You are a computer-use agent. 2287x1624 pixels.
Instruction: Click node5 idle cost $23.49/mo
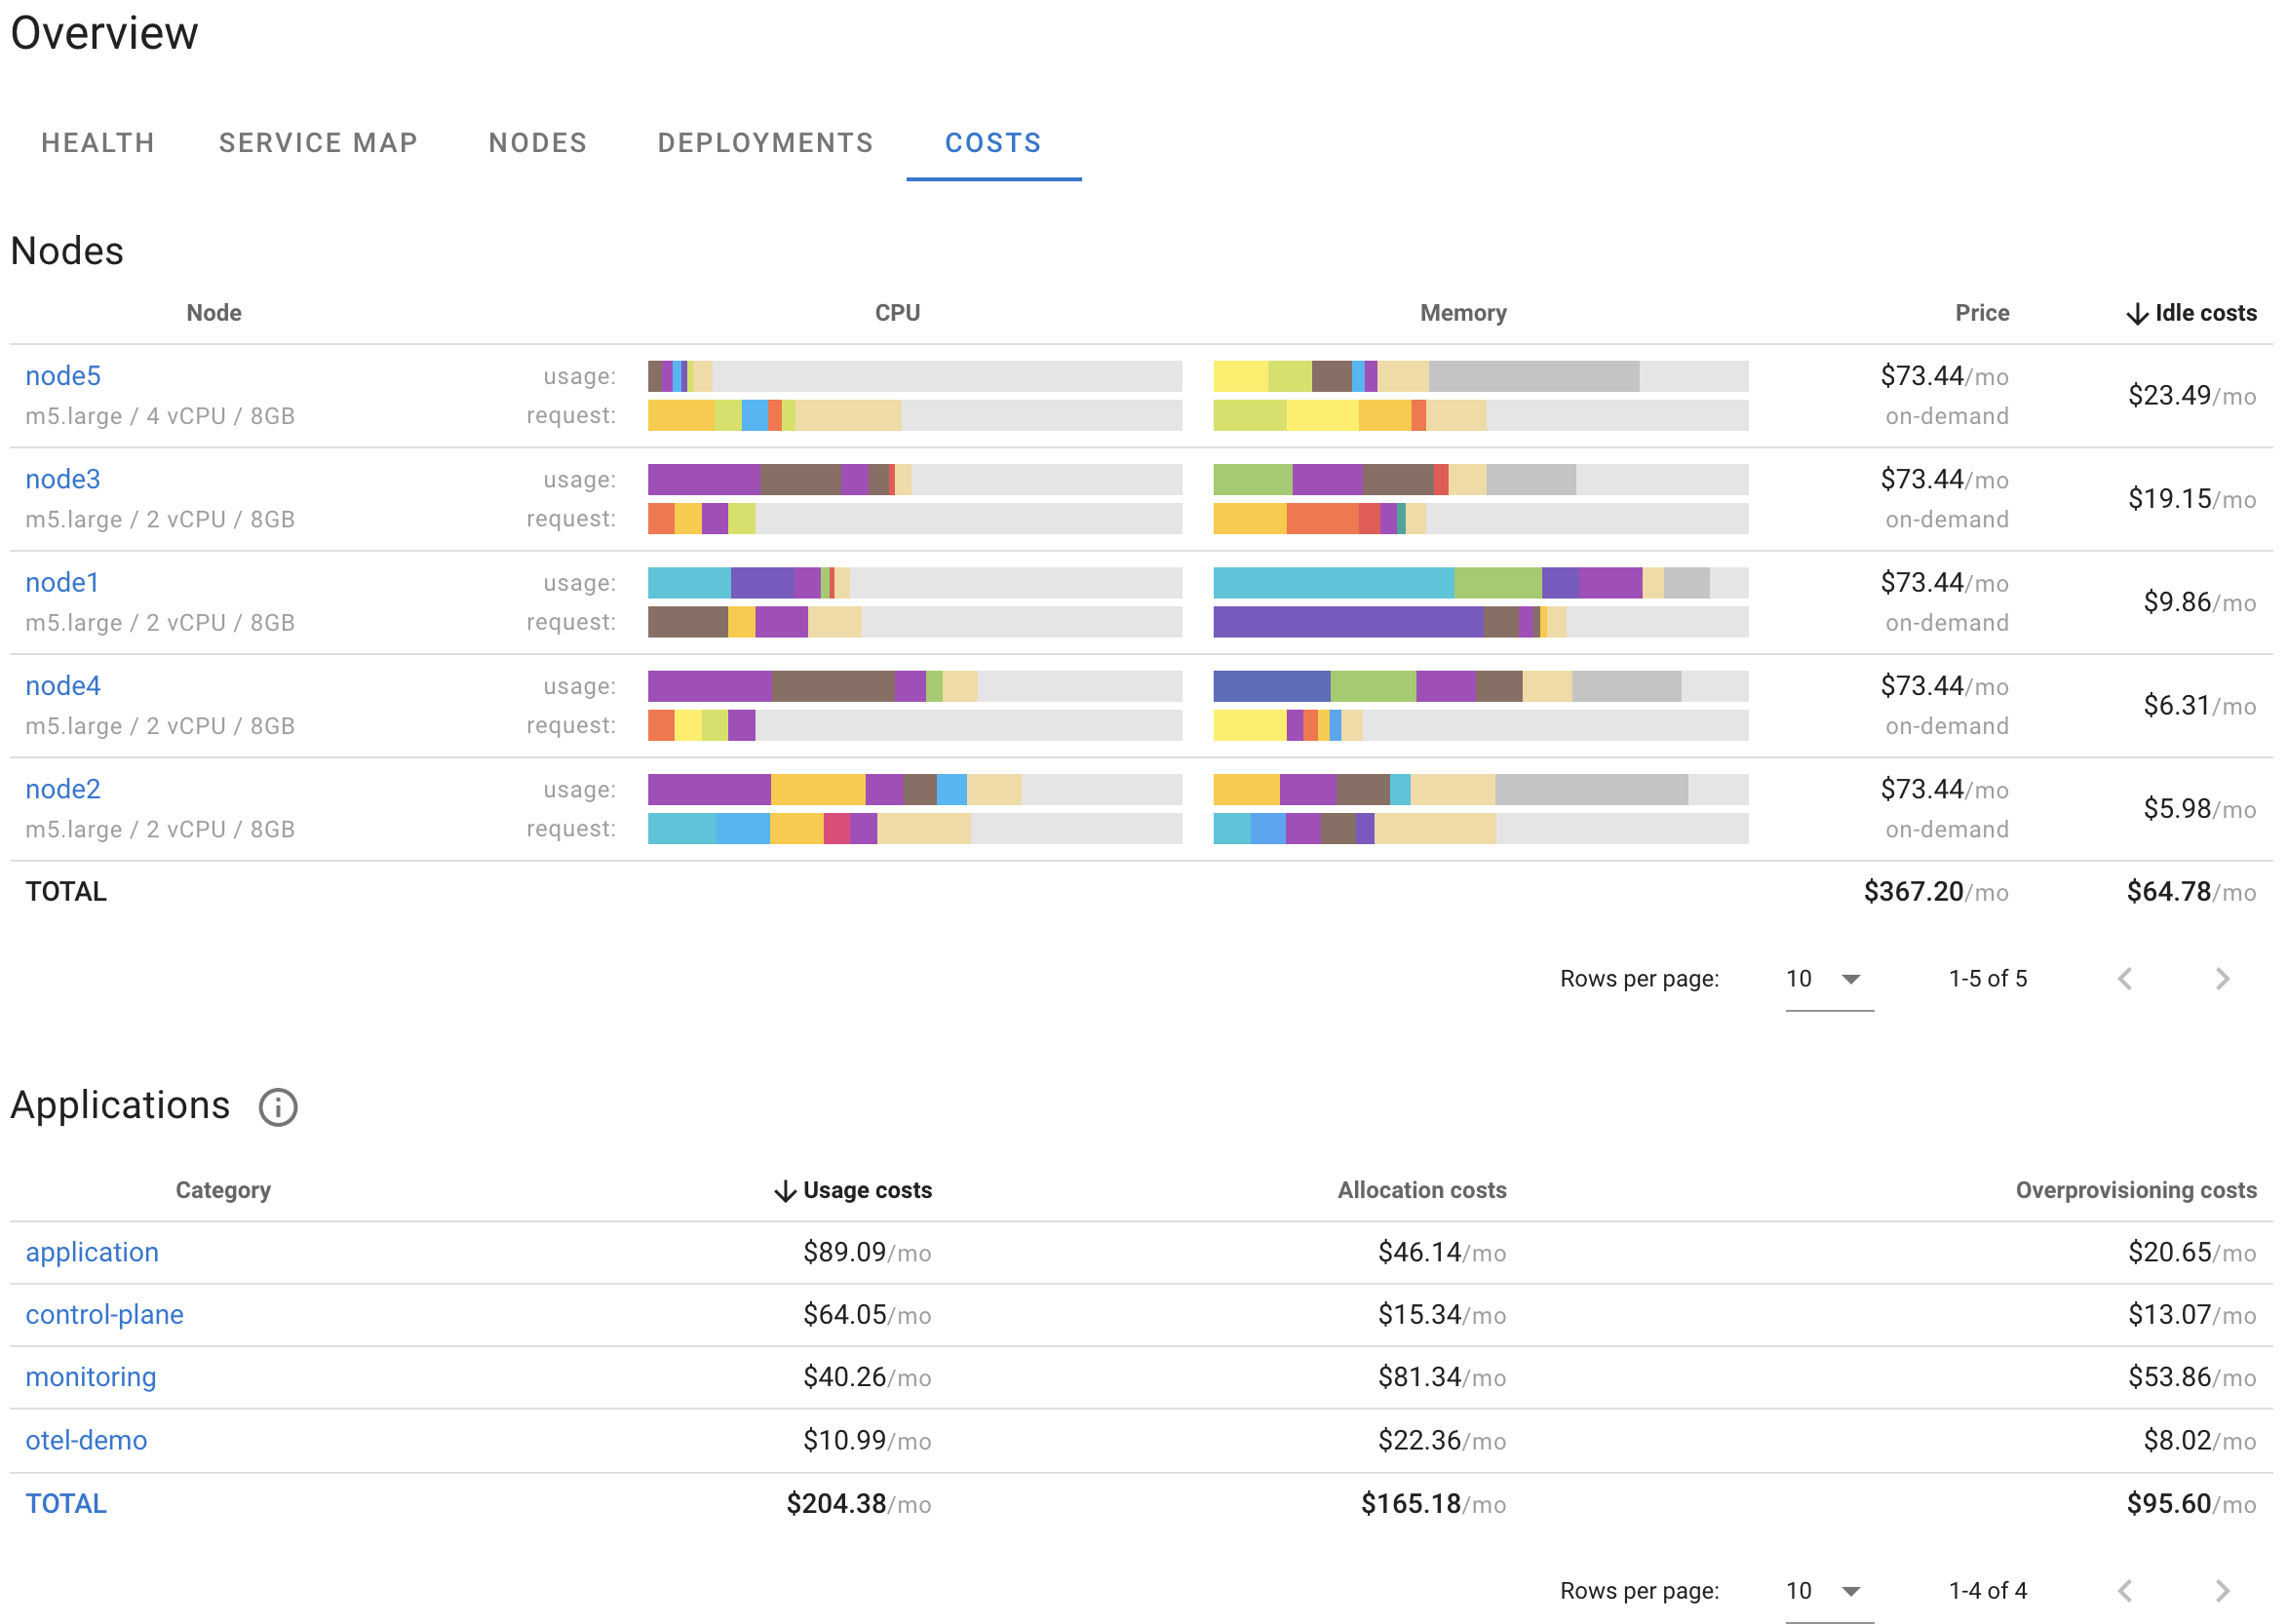click(2192, 396)
